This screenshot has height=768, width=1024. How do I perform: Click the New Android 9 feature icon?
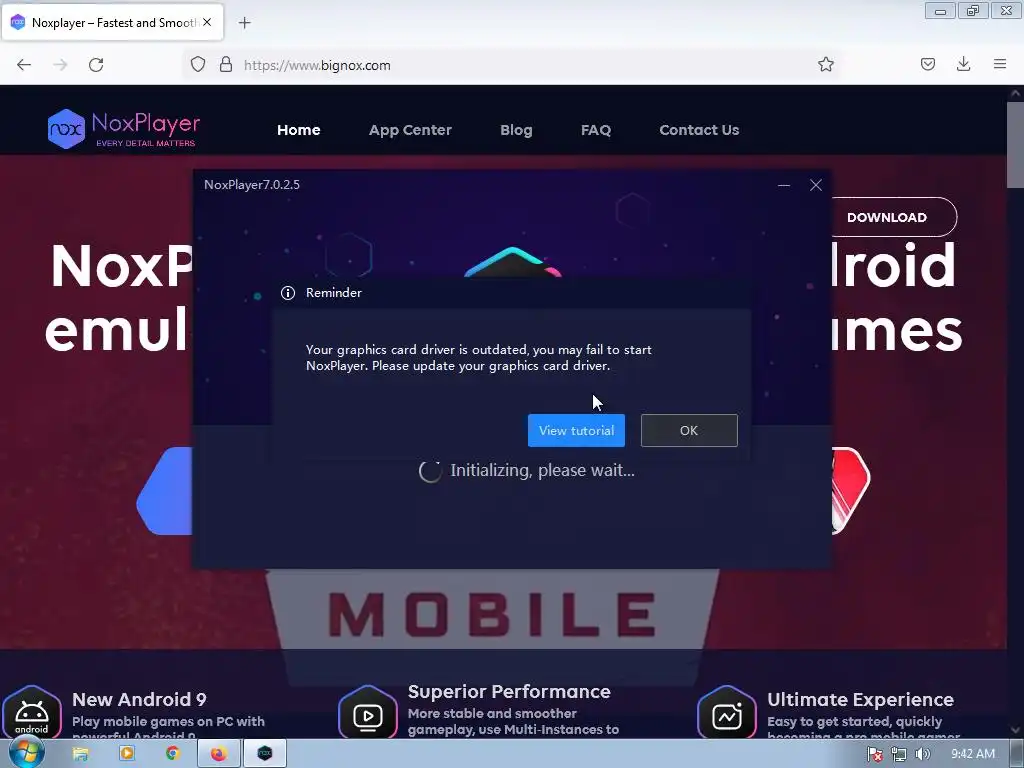tap(31, 714)
